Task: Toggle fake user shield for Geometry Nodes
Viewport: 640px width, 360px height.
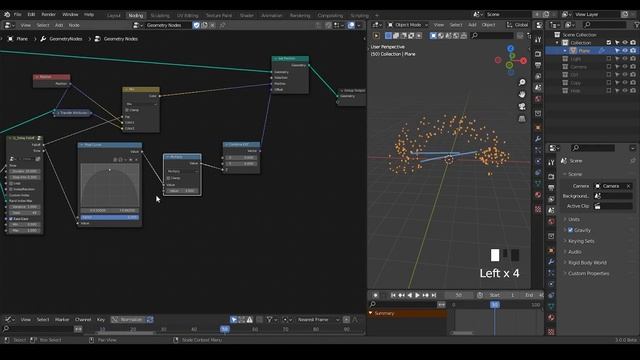Action: point(196,25)
